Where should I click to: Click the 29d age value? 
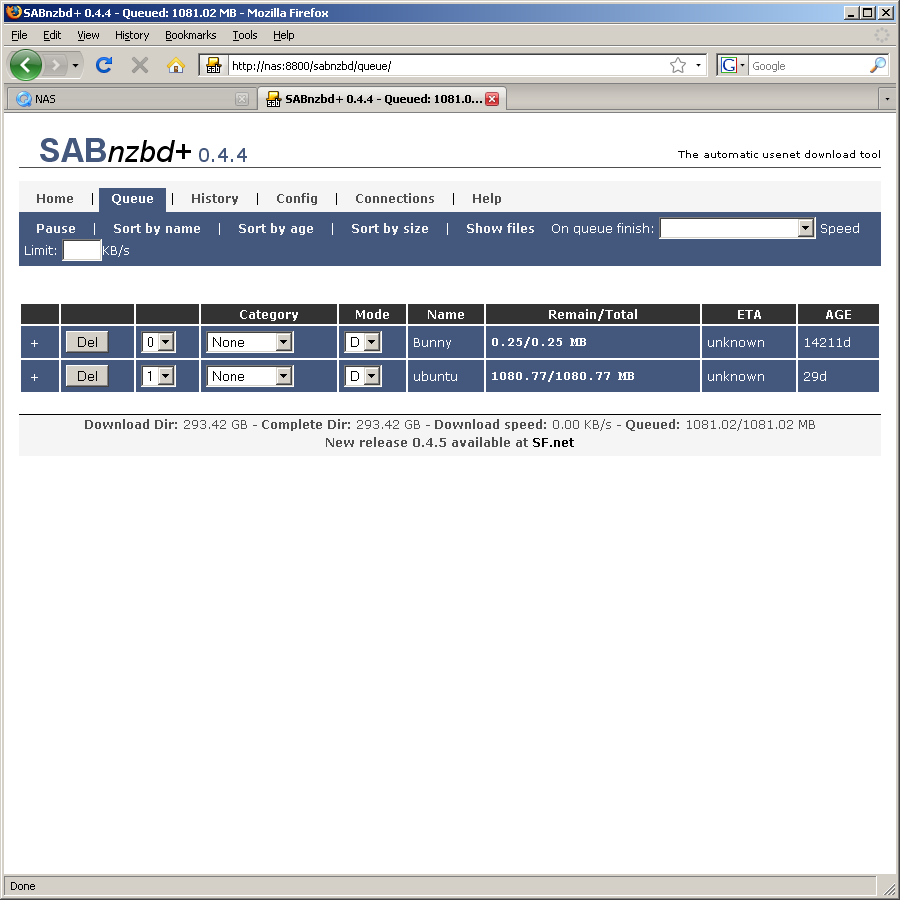[815, 377]
